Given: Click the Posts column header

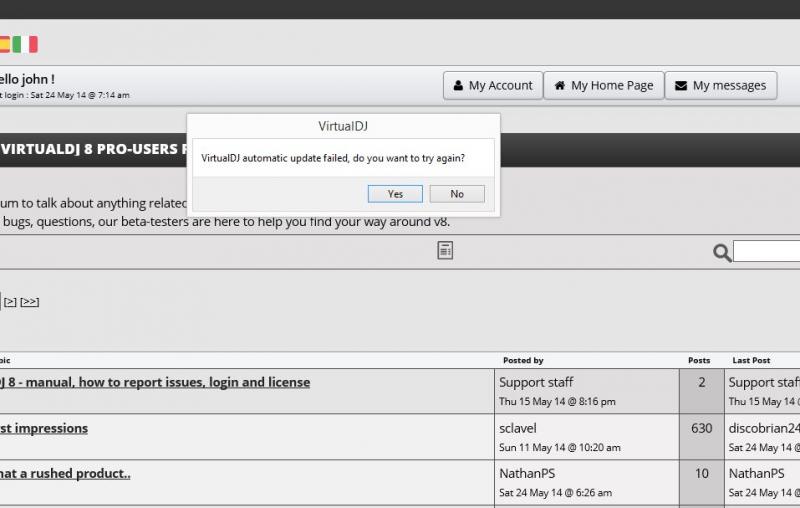Looking at the screenshot, I should click(699, 361).
